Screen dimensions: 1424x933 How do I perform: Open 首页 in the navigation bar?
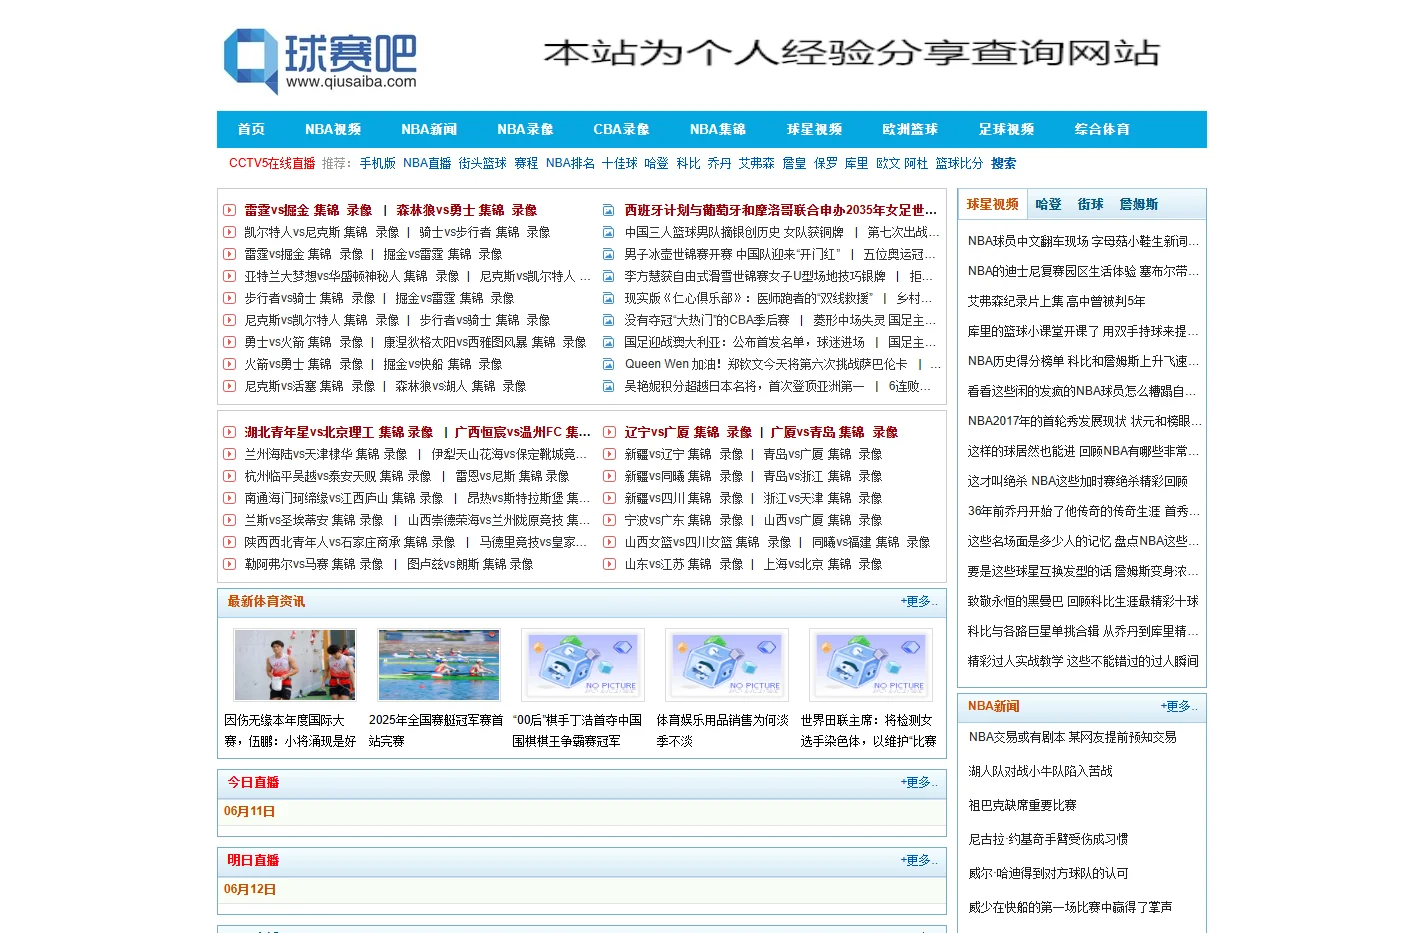pos(251,129)
